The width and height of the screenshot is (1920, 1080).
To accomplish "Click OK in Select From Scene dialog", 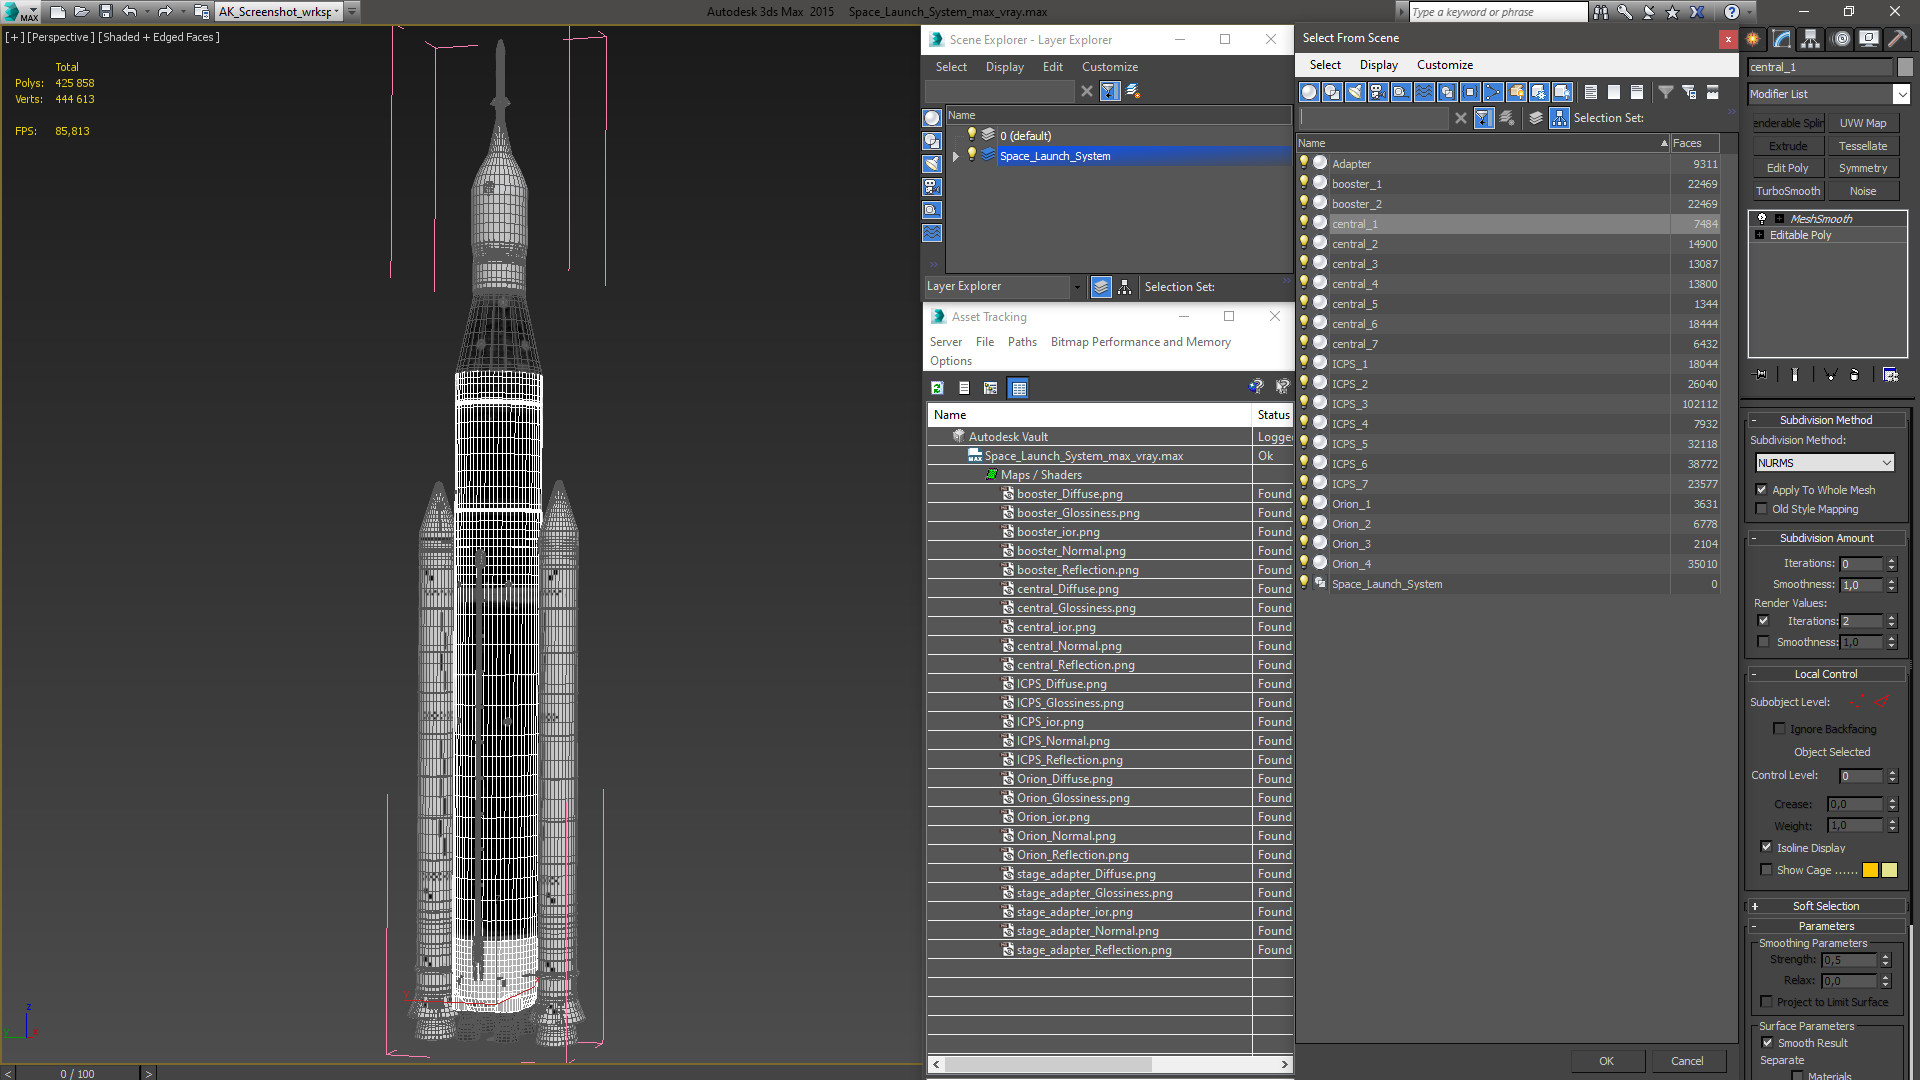I will point(1606,1061).
